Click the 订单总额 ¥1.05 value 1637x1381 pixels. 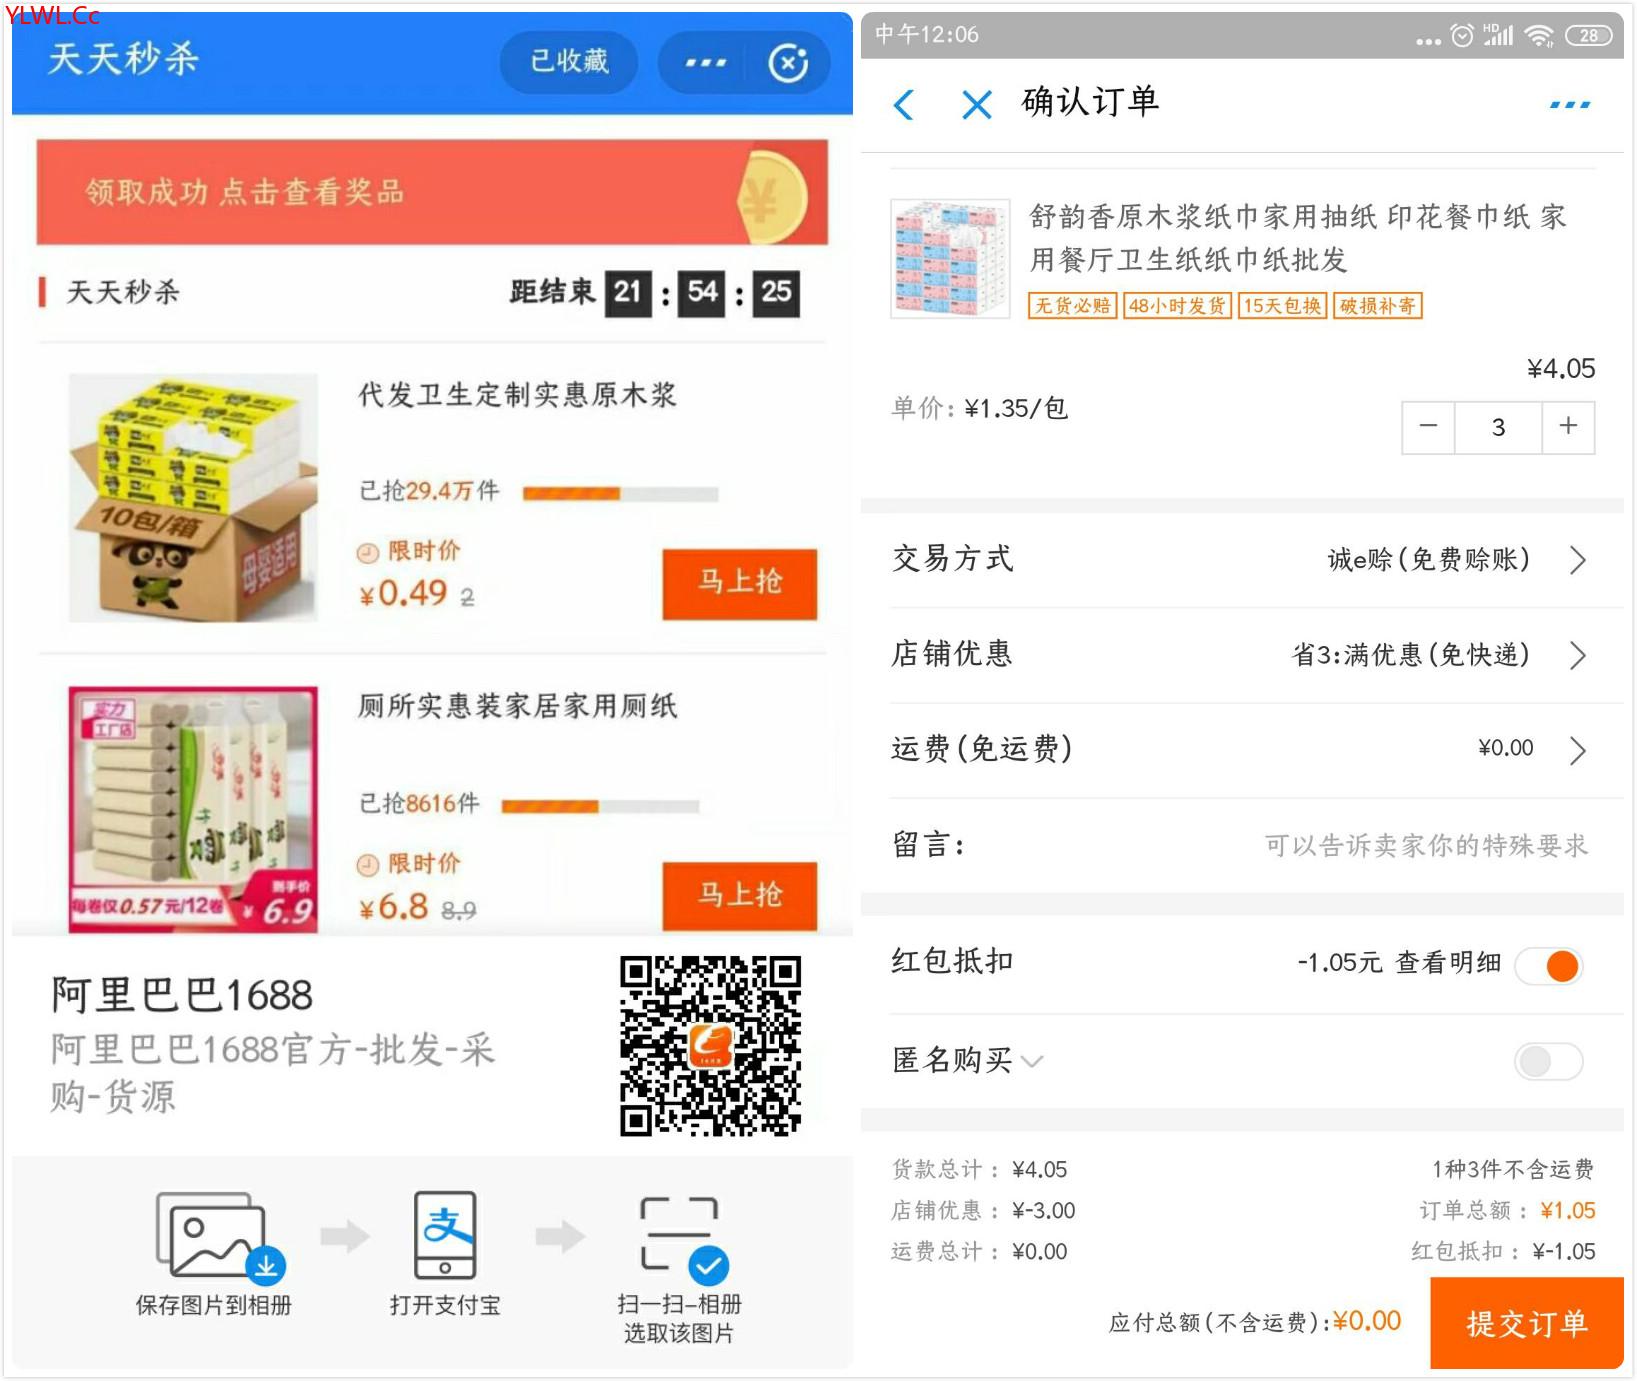pos(1567,1211)
